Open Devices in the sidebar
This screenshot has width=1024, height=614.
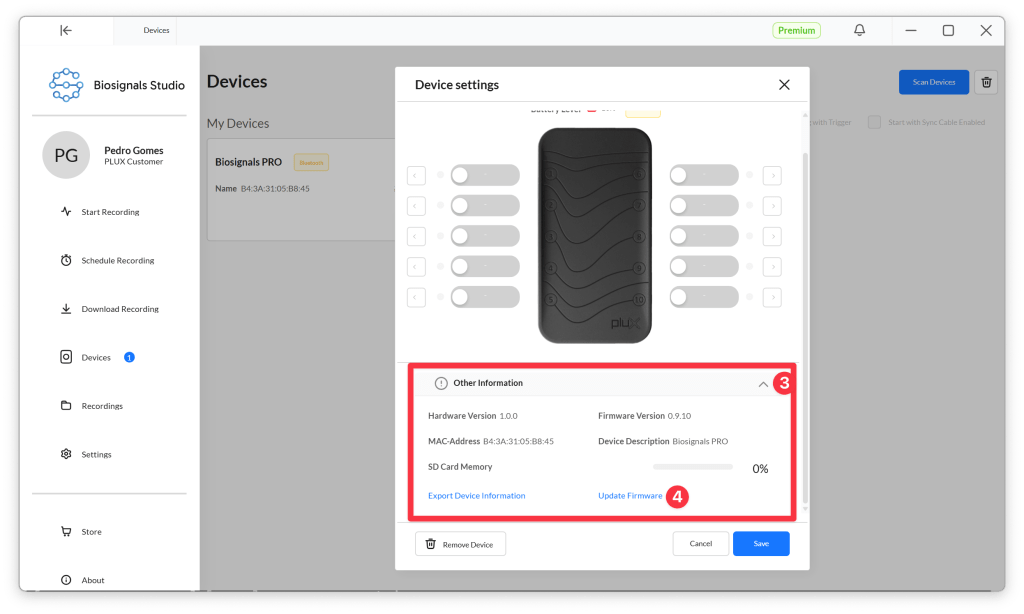[x=96, y=357]
